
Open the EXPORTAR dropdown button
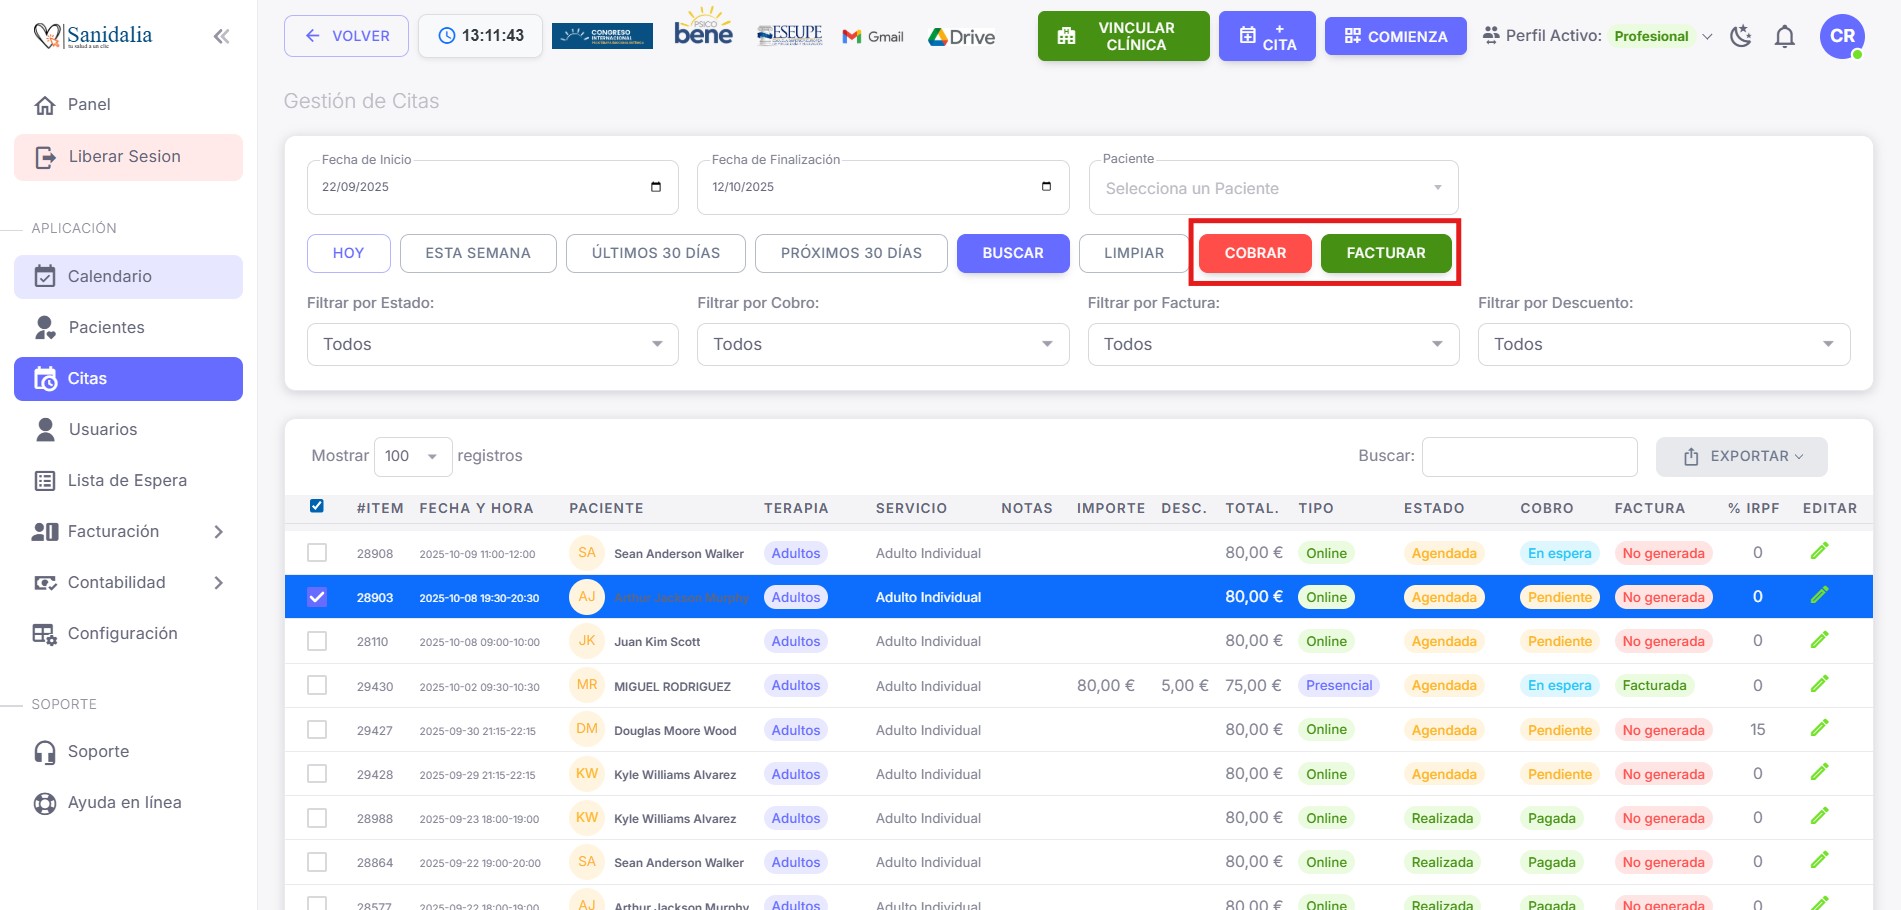1741,456
